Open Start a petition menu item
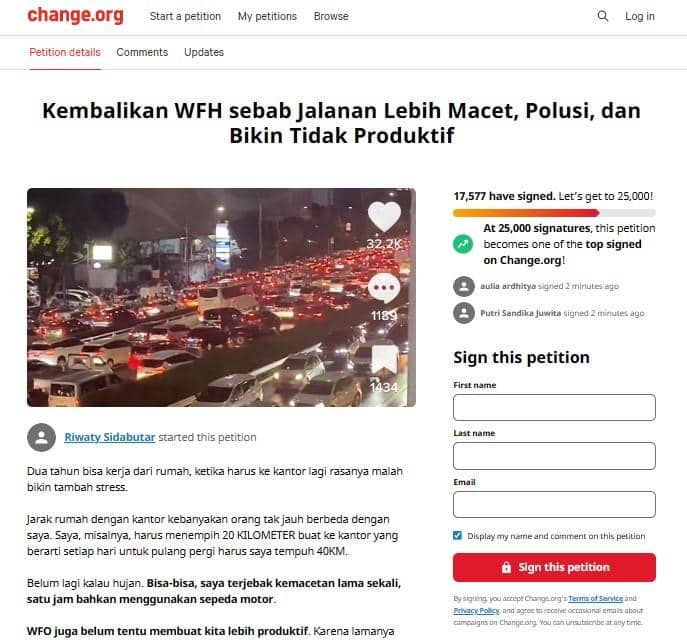The image size is (687, 640). coord(185,16)
